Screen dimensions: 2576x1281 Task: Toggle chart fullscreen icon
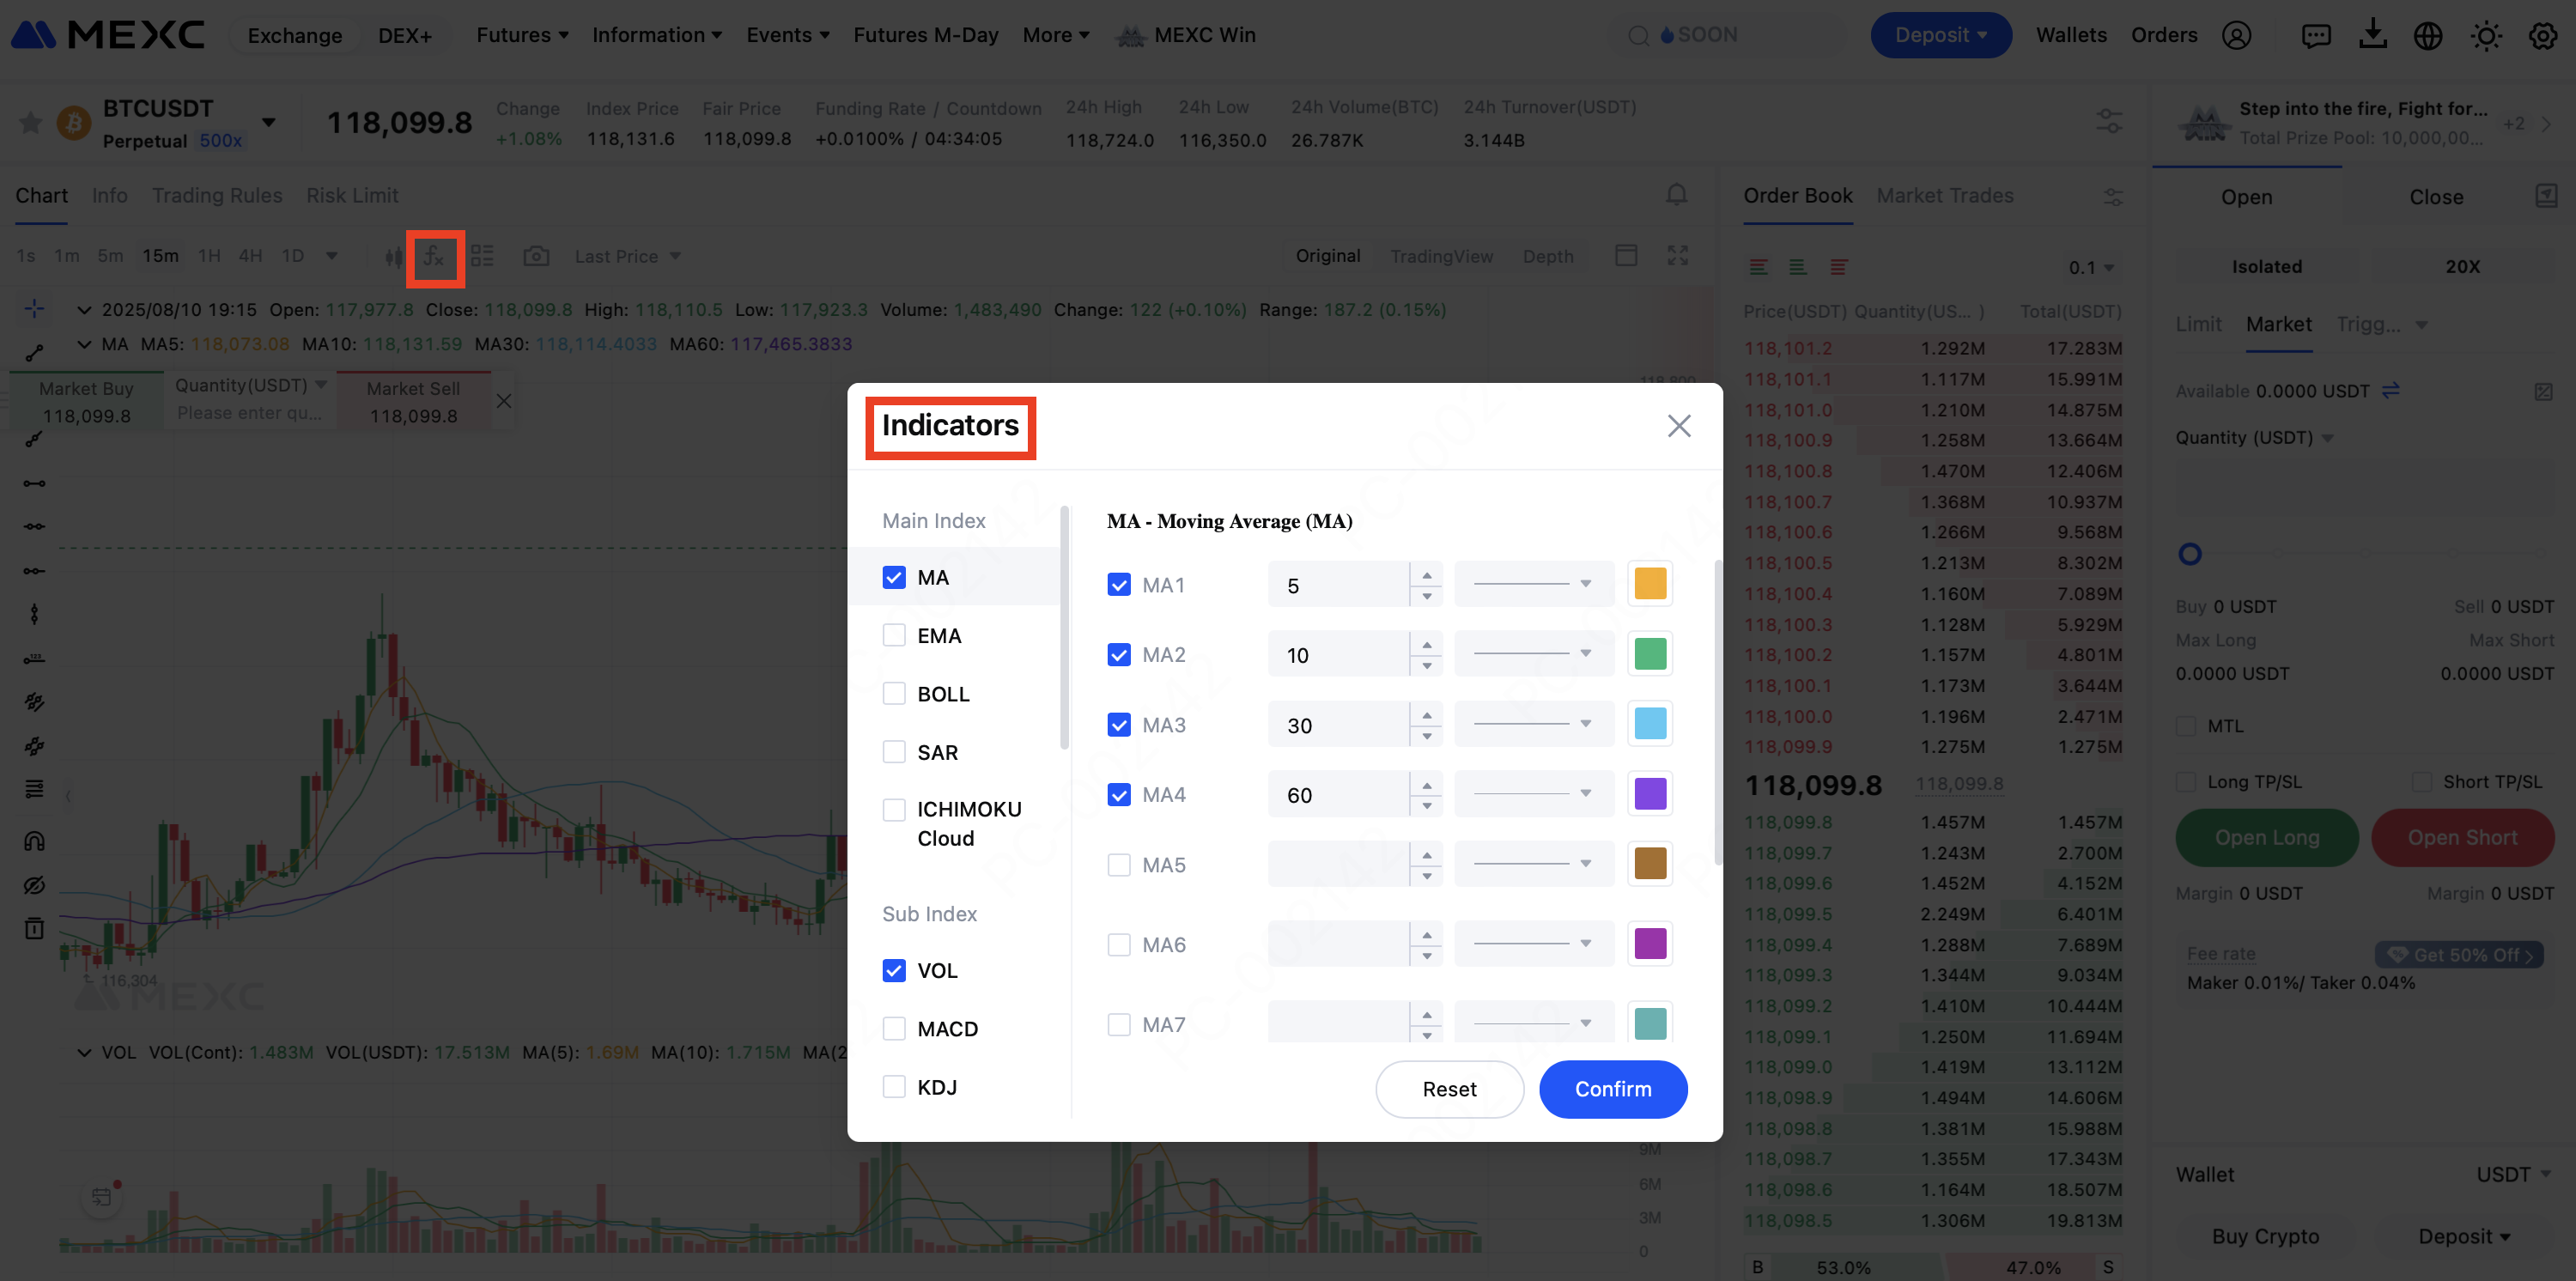(x=1677, y=256)
